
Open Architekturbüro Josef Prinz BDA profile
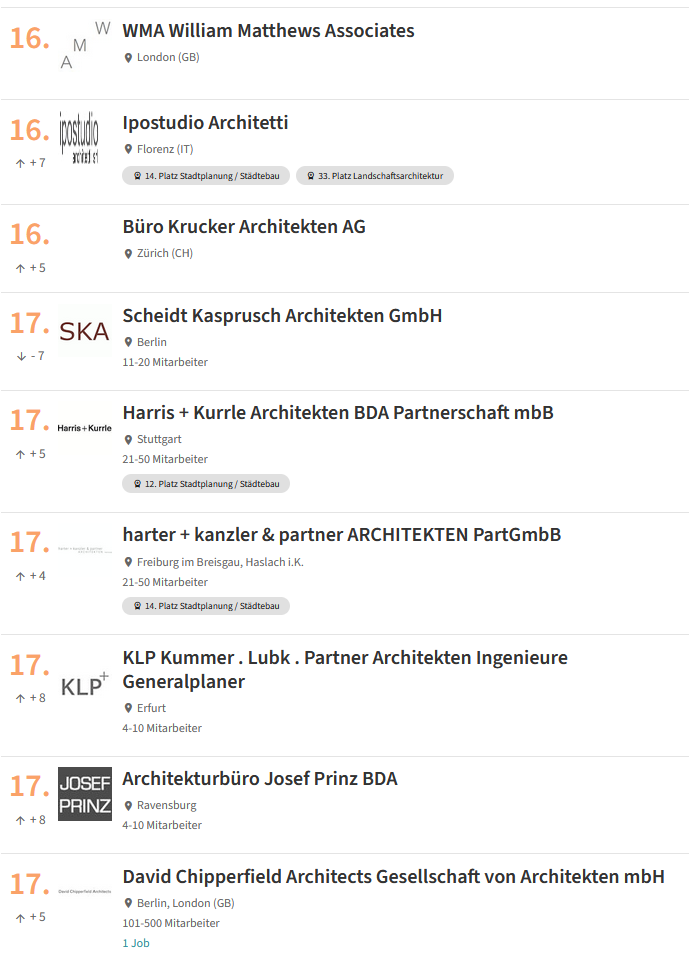[x=260, y=779]
